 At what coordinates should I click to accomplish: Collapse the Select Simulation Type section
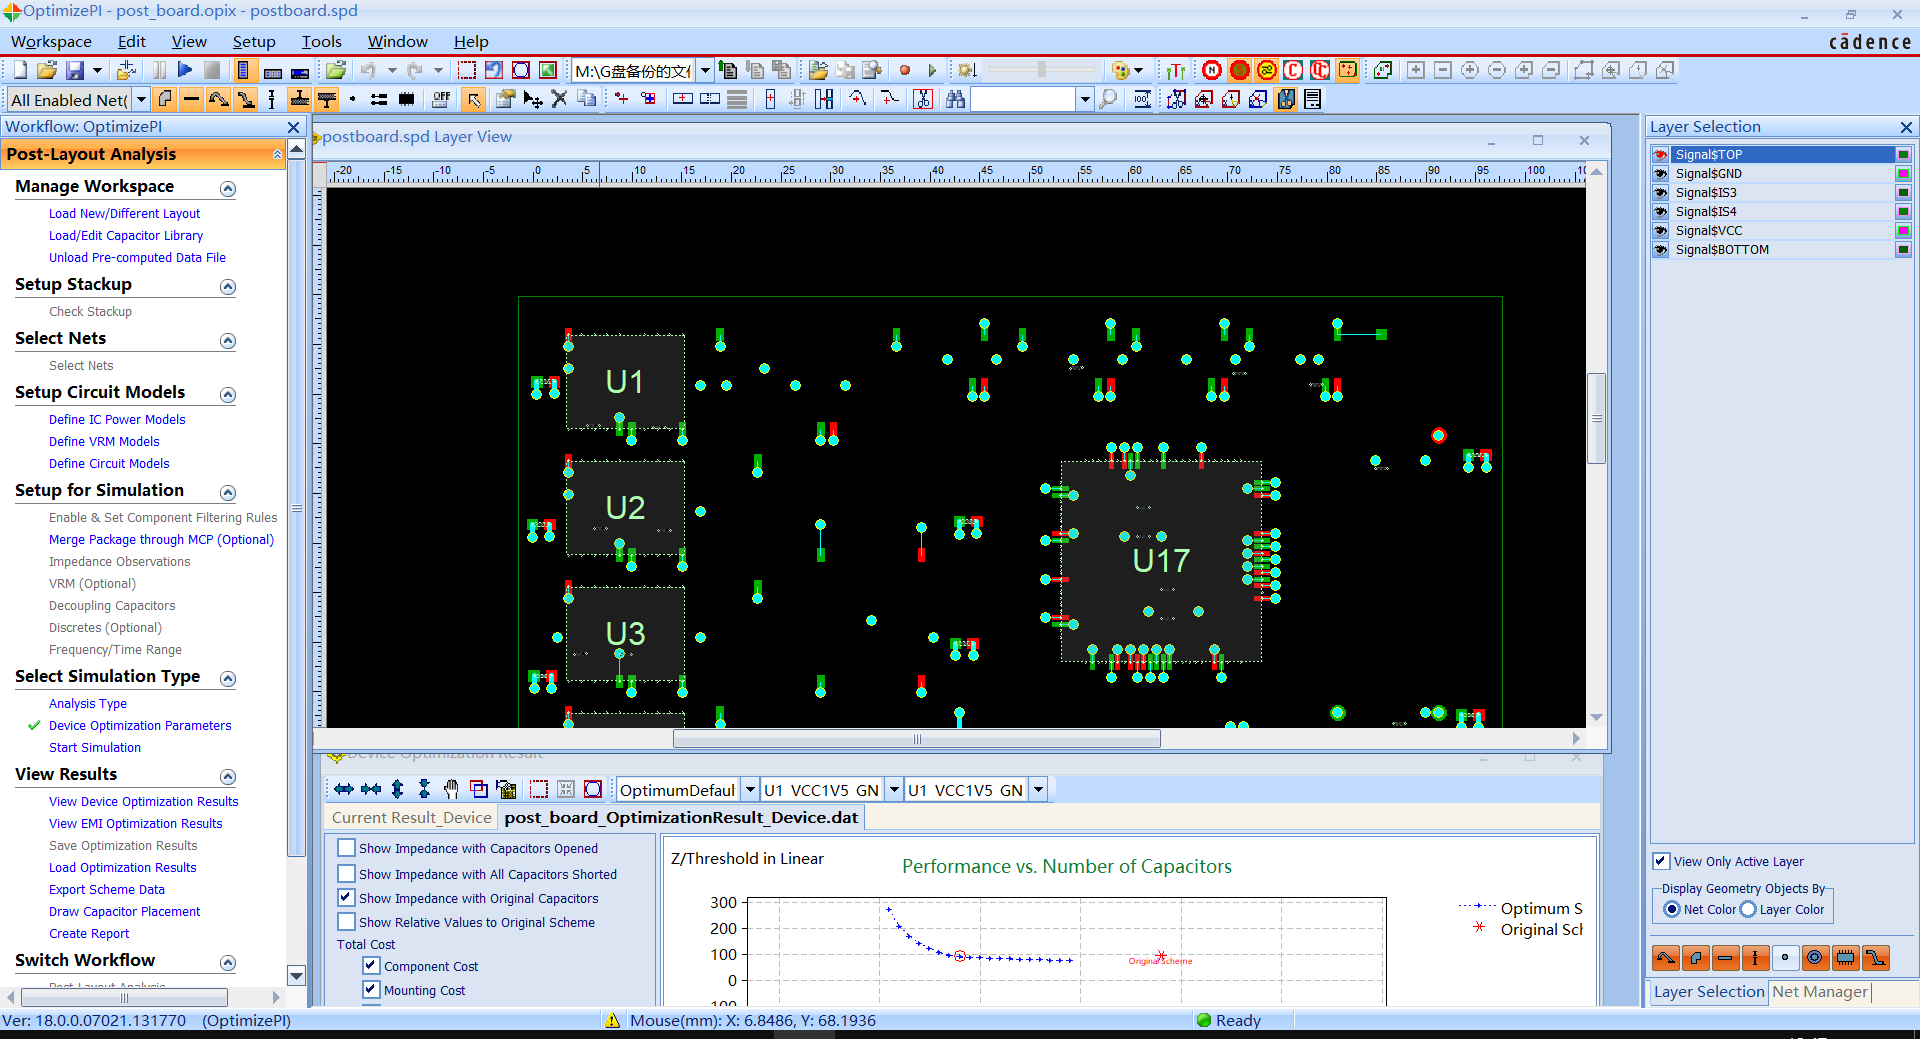pos(228,679)
